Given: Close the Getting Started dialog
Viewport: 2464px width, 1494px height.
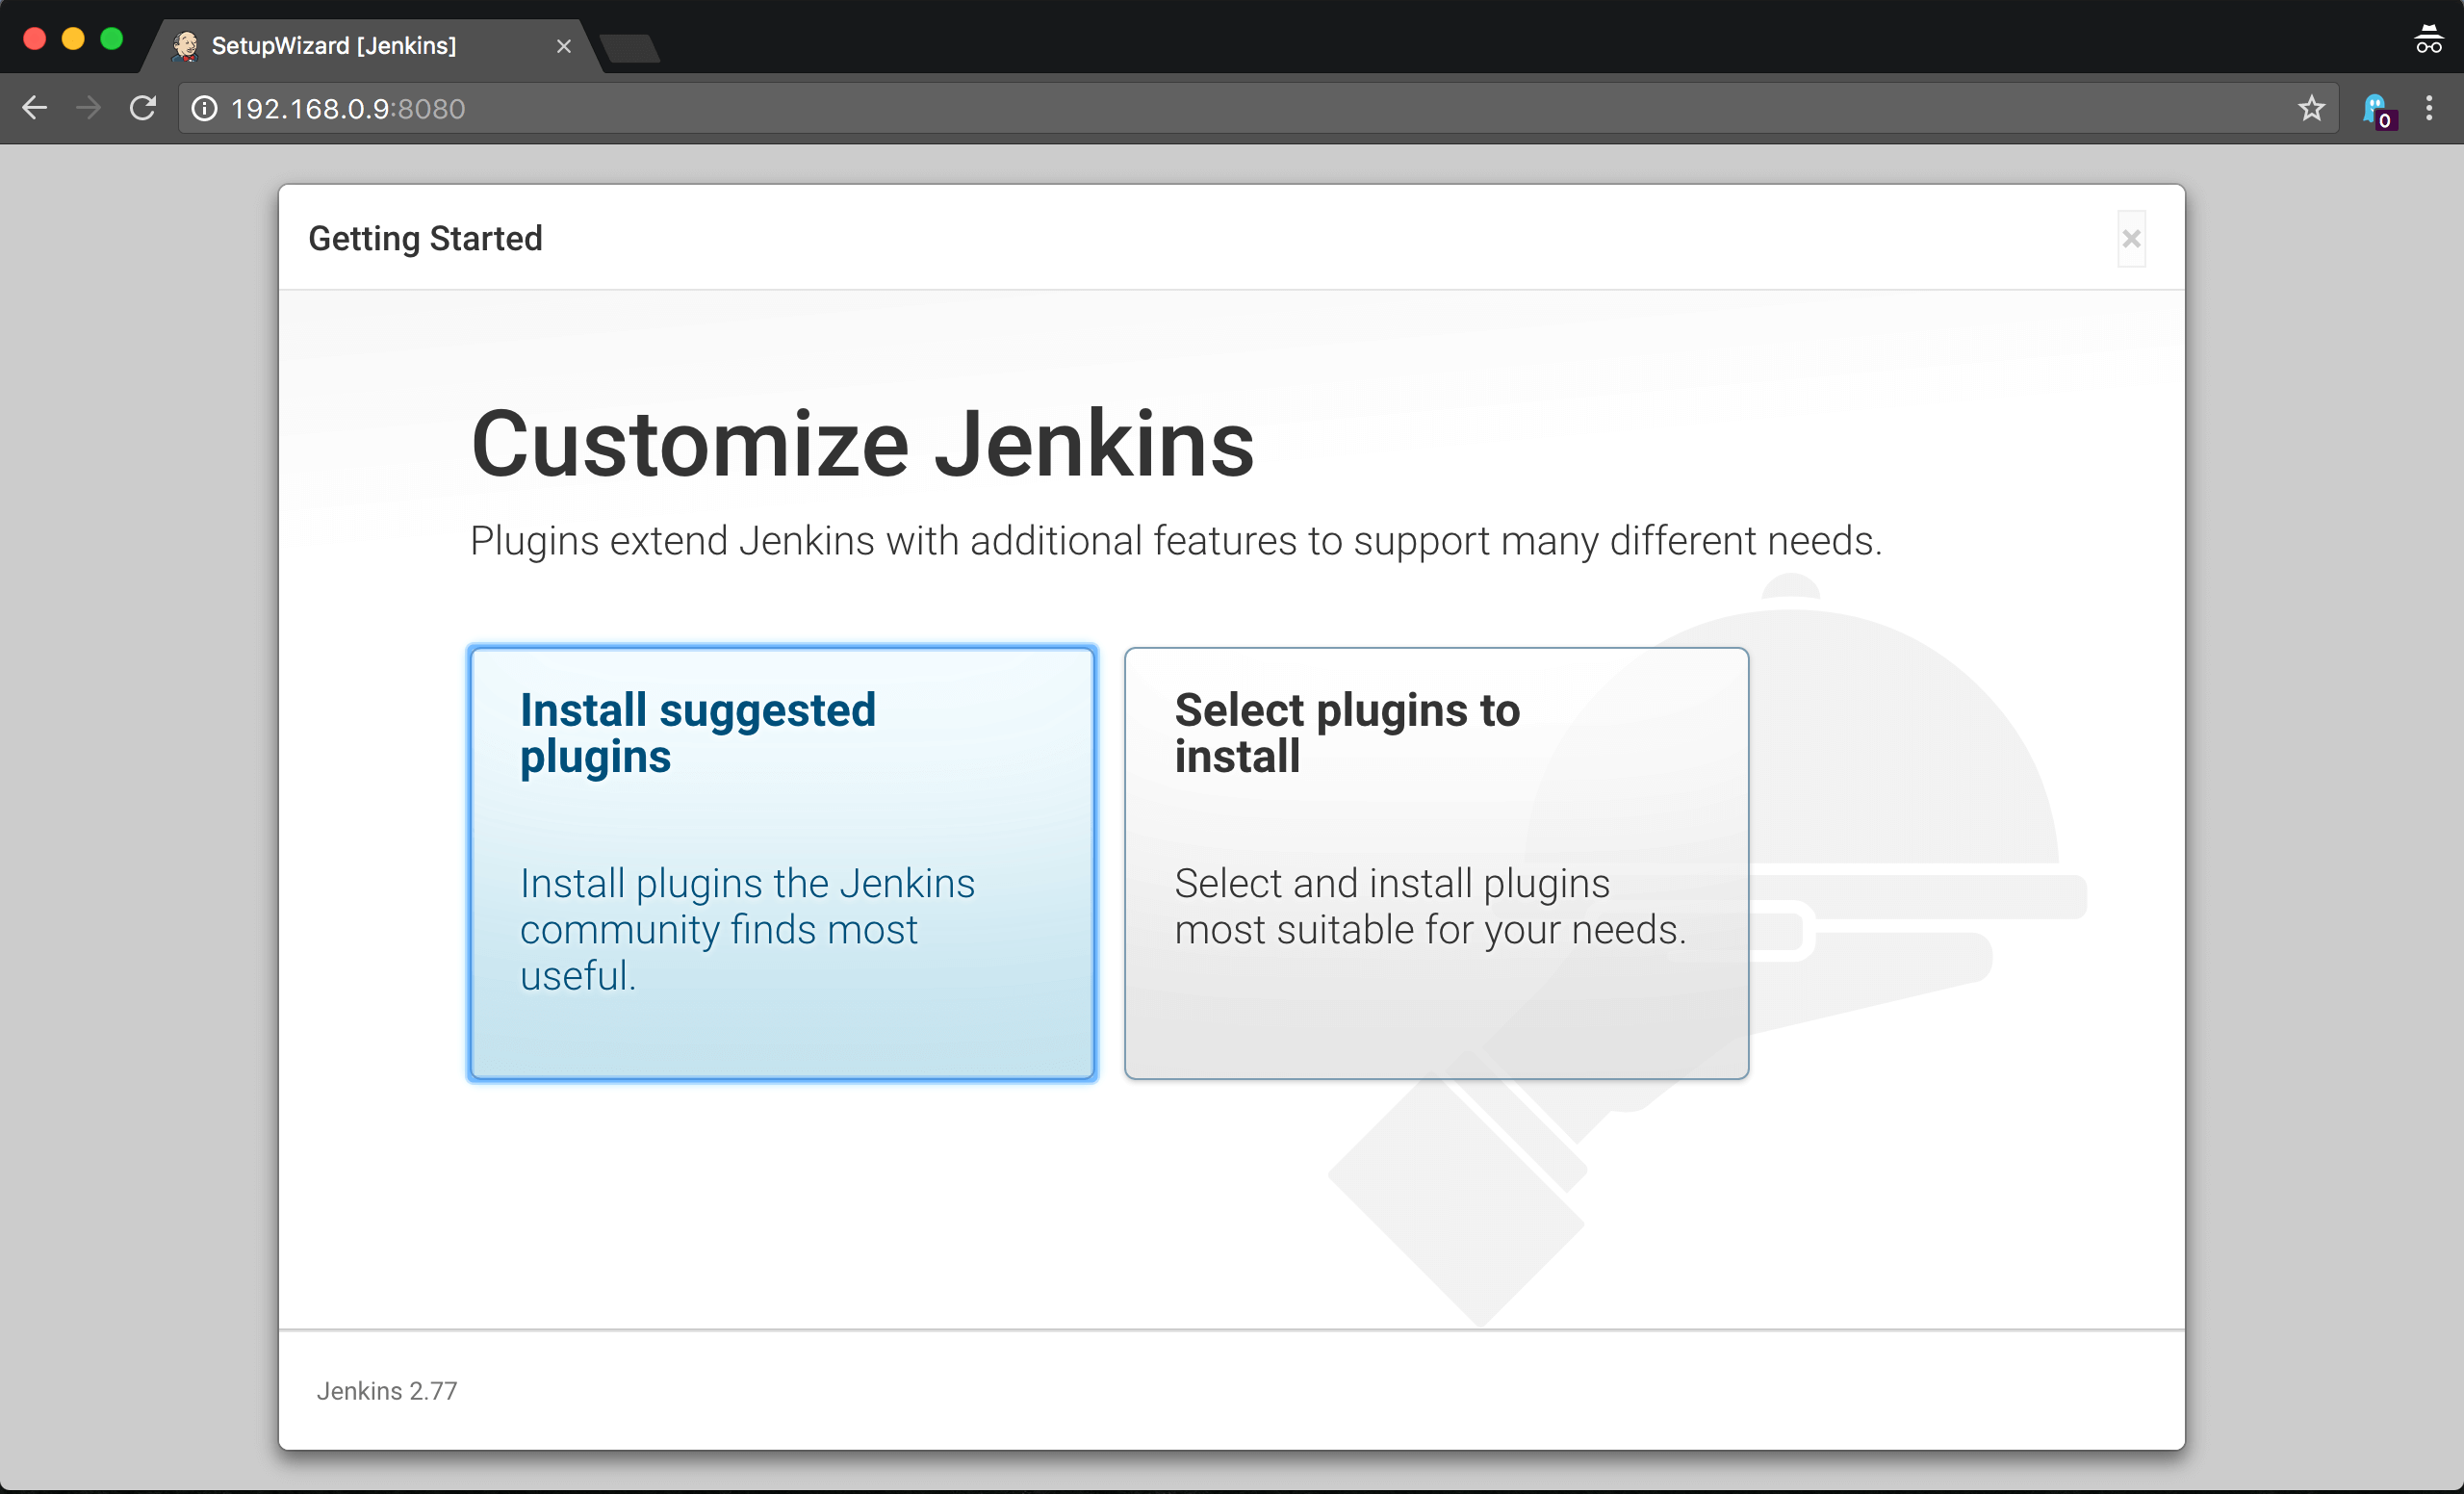Looking at the screenshot, I should pos(2131,238).
